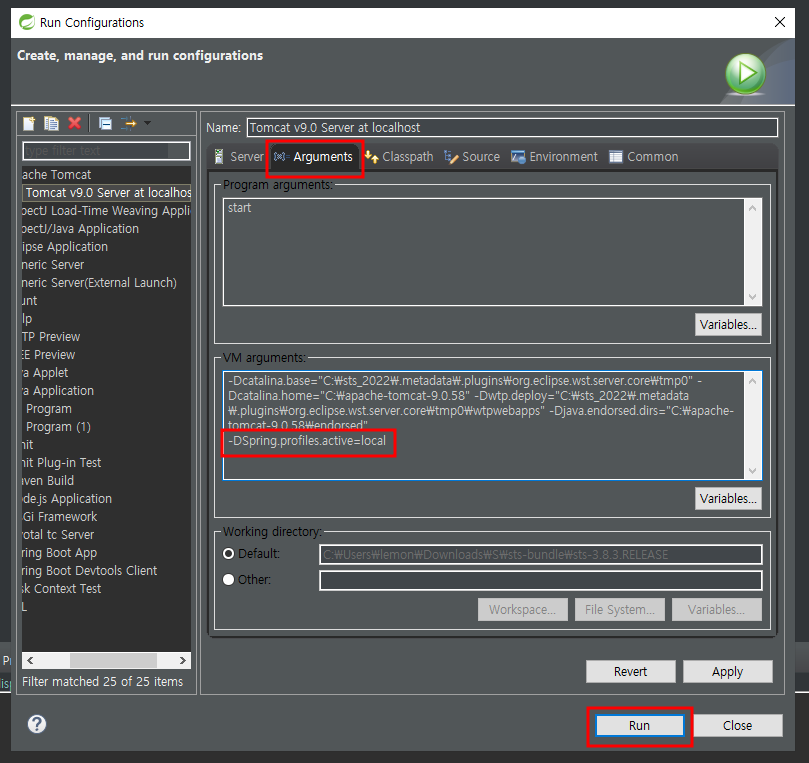Open the filter launch configurations dropdown arrow
The width and height of the screenshot is (809, 763).
point(148,123)
